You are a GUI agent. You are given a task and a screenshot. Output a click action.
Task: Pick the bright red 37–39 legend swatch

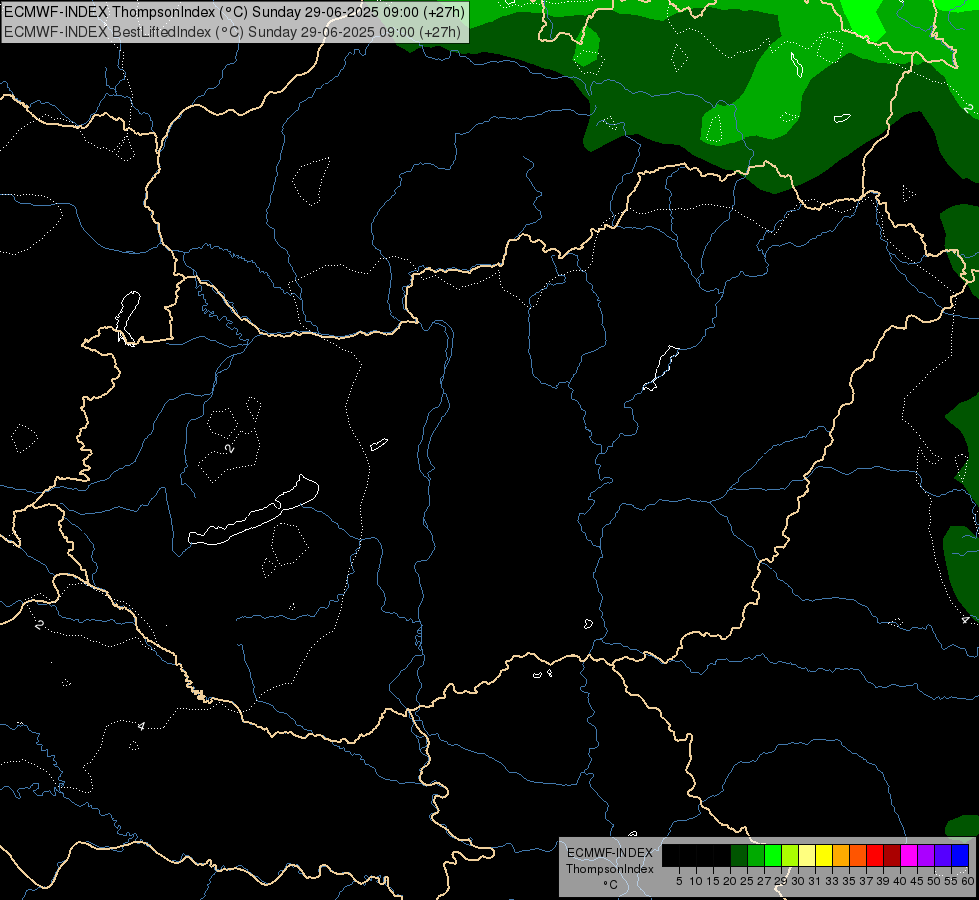pyautogui.click(x=875, y=855)
